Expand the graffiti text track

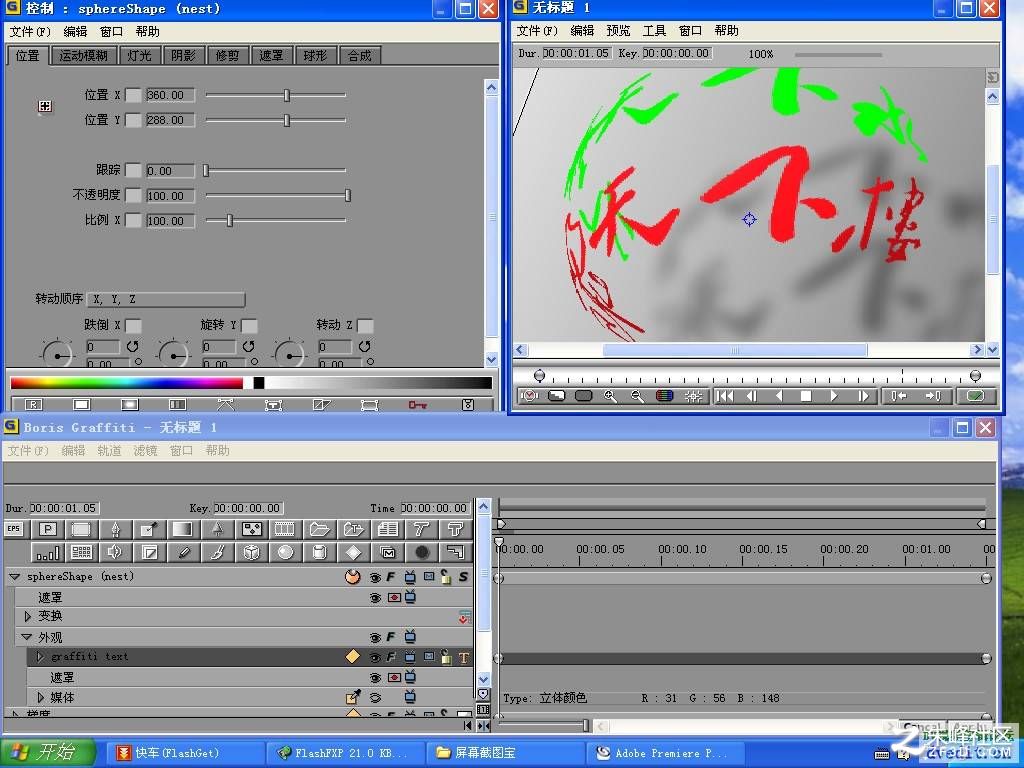pyautogui.click(x=40, y=656)
